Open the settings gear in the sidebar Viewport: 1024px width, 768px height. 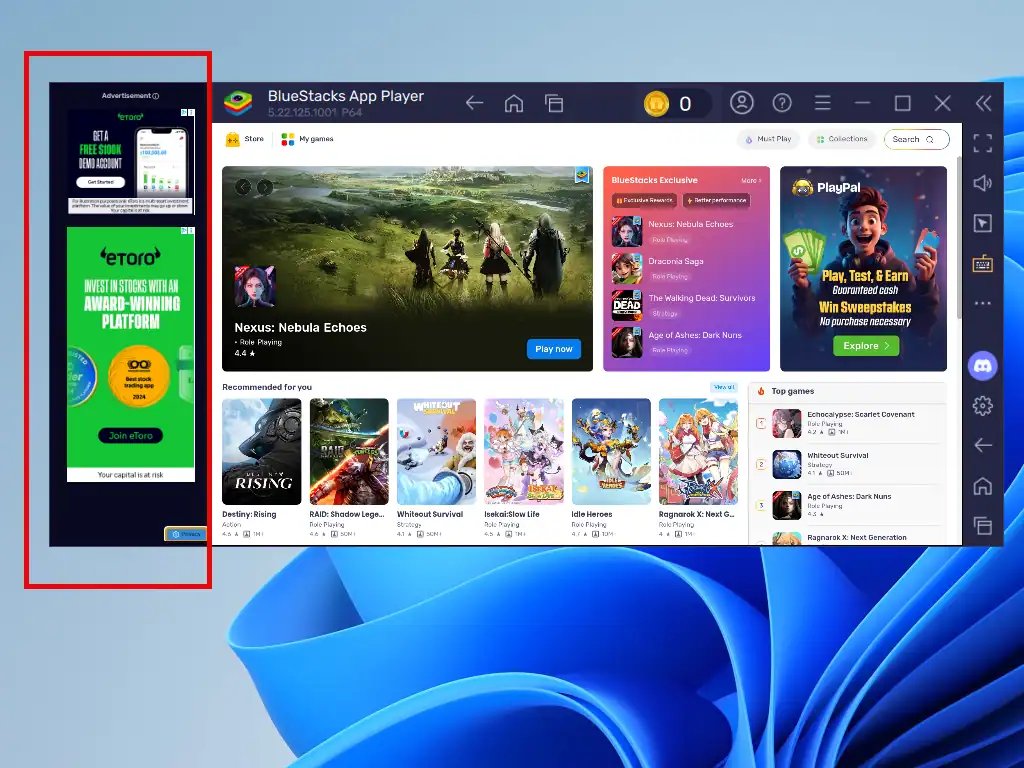point(982,405)
